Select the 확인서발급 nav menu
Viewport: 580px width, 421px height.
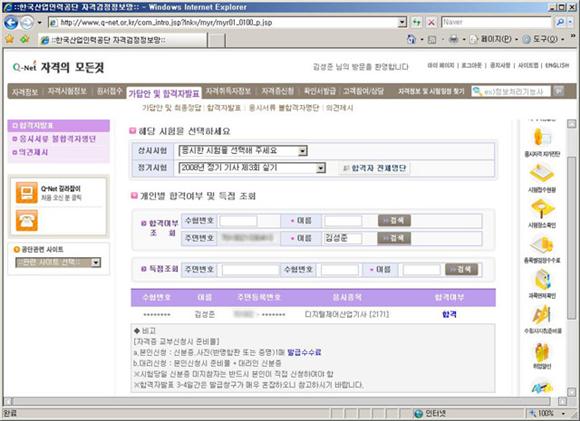(x=320, y=91)
